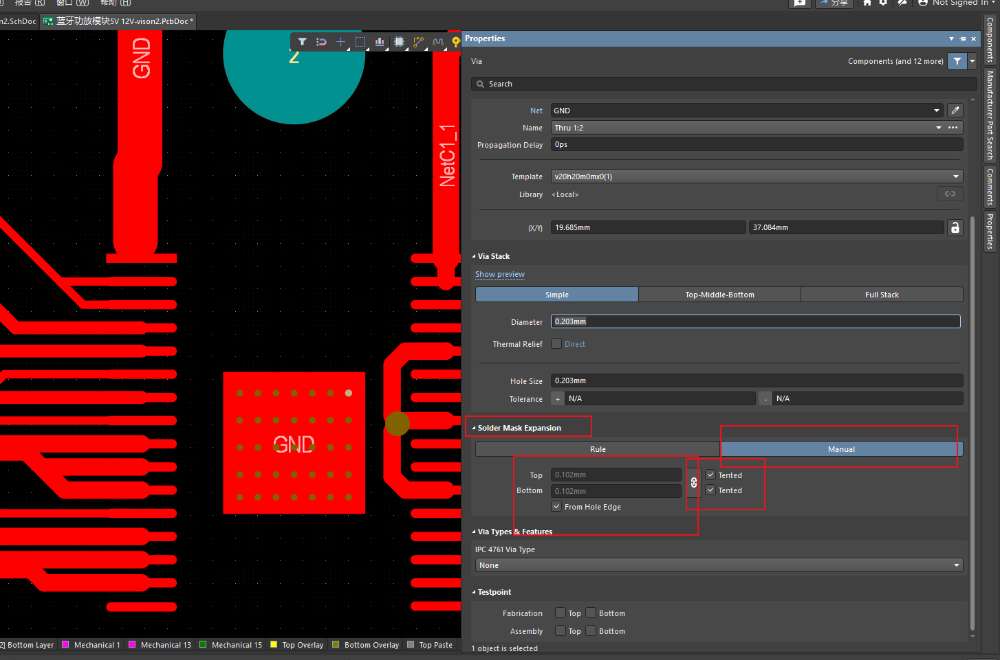Click the Properties Search box
The width and height of the screenshot is (1000, 660).
(x=724, y=84)
